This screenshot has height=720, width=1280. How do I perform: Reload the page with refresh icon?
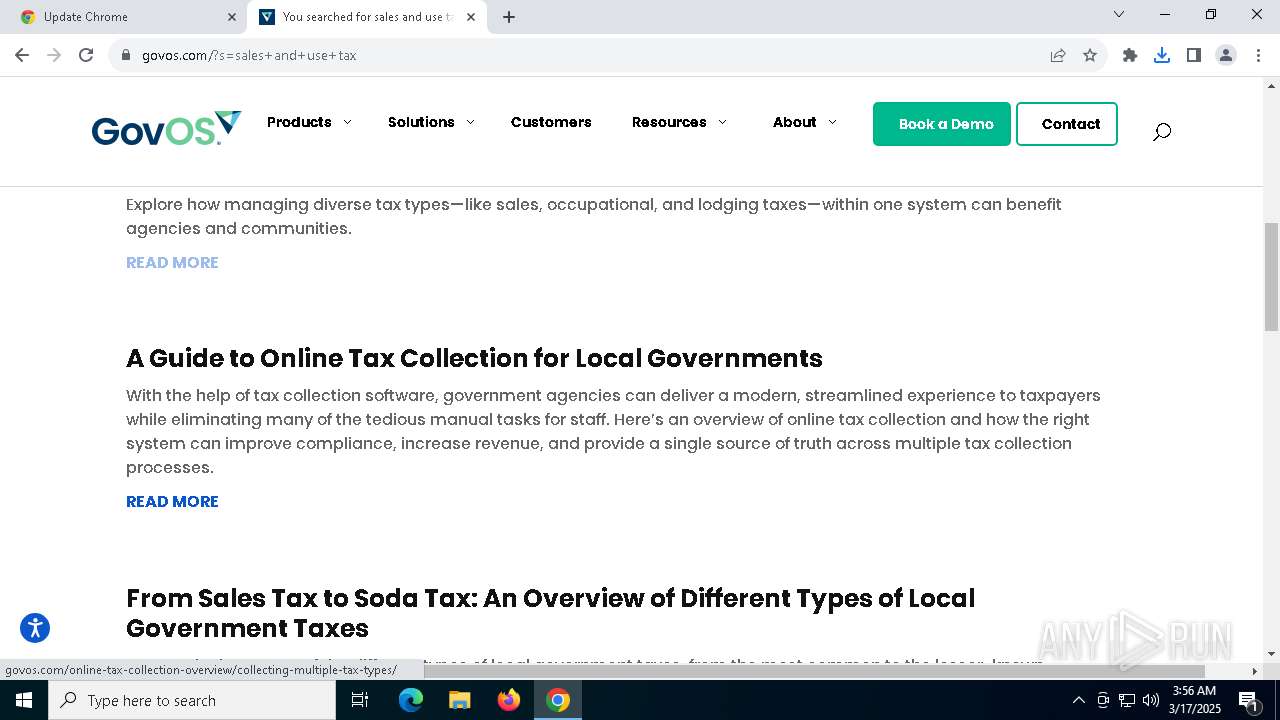86,55
